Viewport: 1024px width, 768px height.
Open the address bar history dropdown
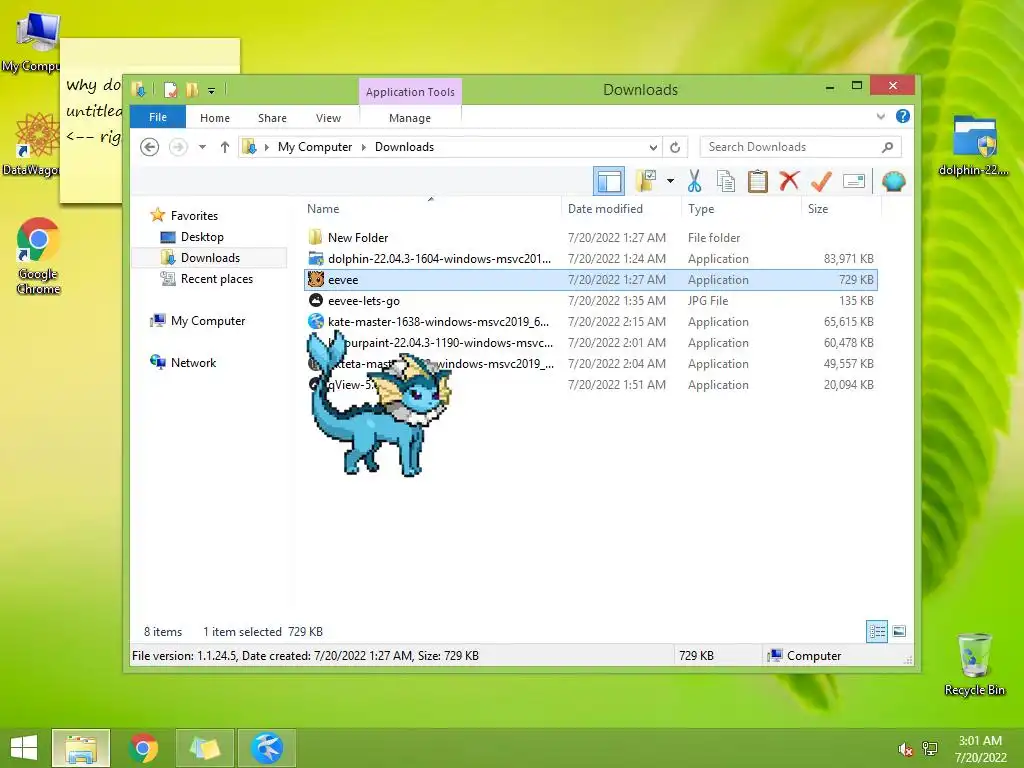pos(652,147)
